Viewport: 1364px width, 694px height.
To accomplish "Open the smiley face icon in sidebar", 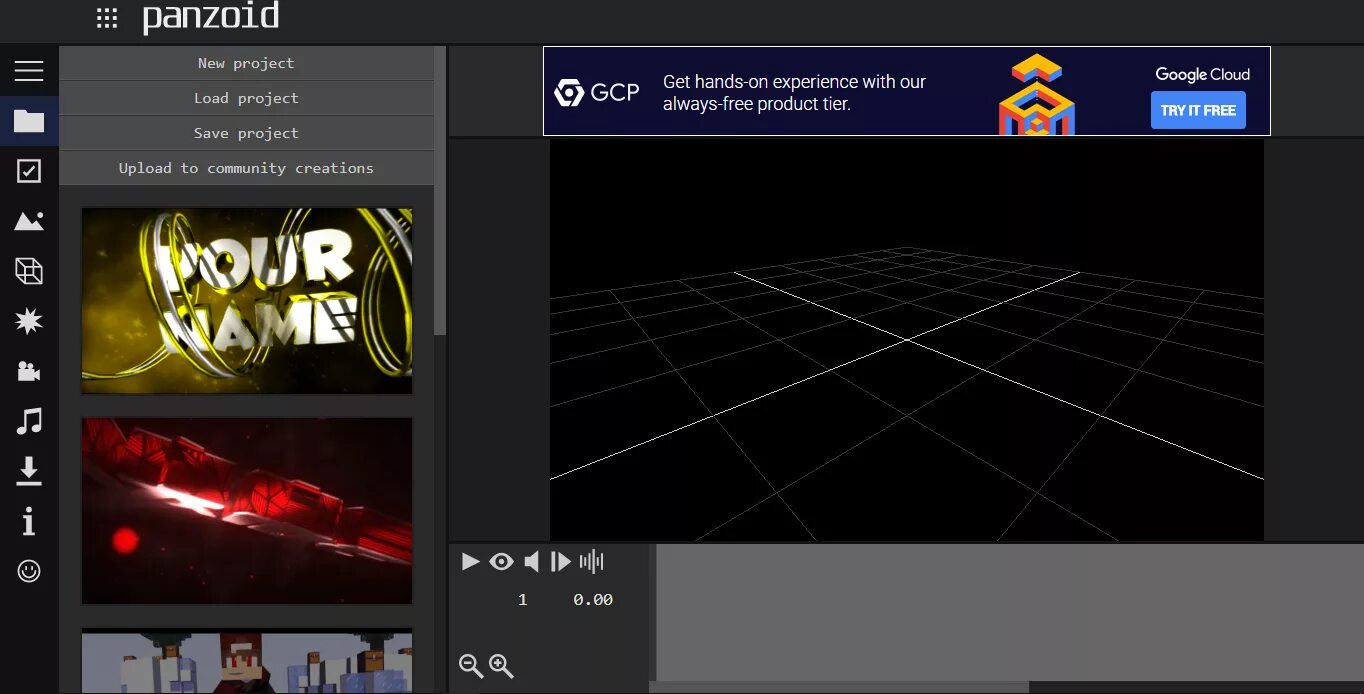I will tap(29, 571).
